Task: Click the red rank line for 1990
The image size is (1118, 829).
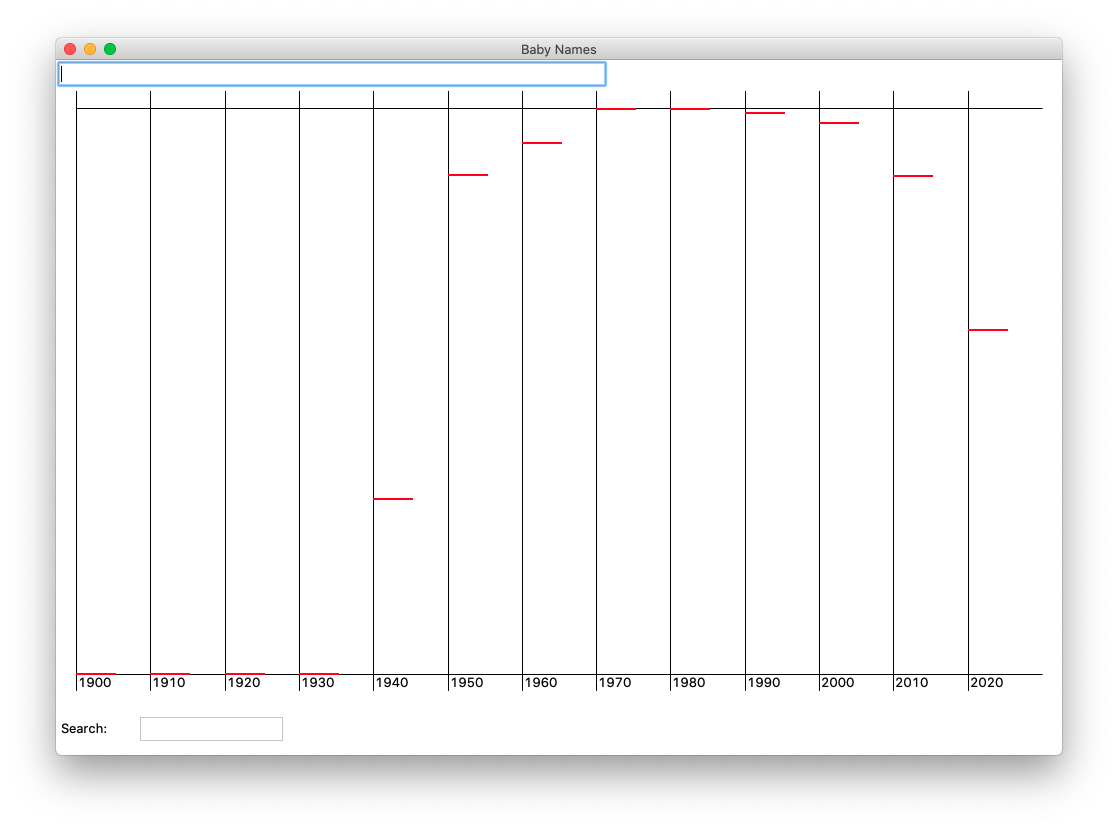Action: pos(765,113)
